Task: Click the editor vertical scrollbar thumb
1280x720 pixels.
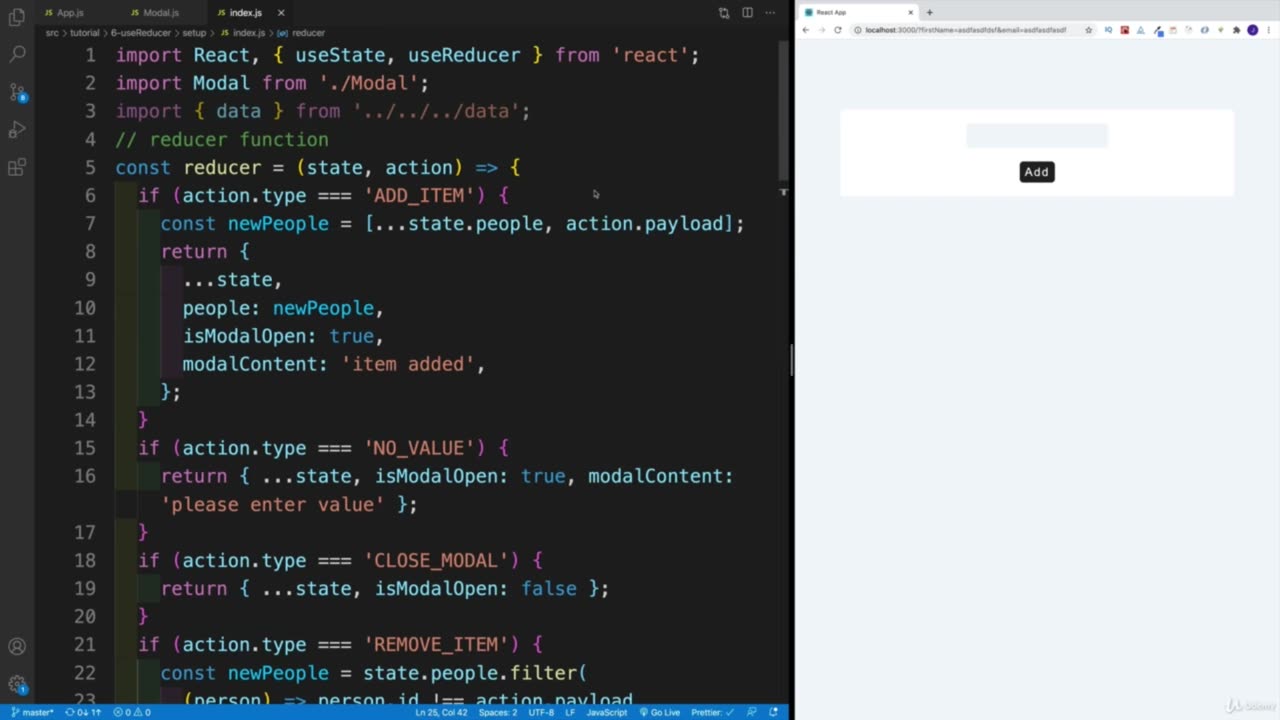Action: [x=784, y=111]
